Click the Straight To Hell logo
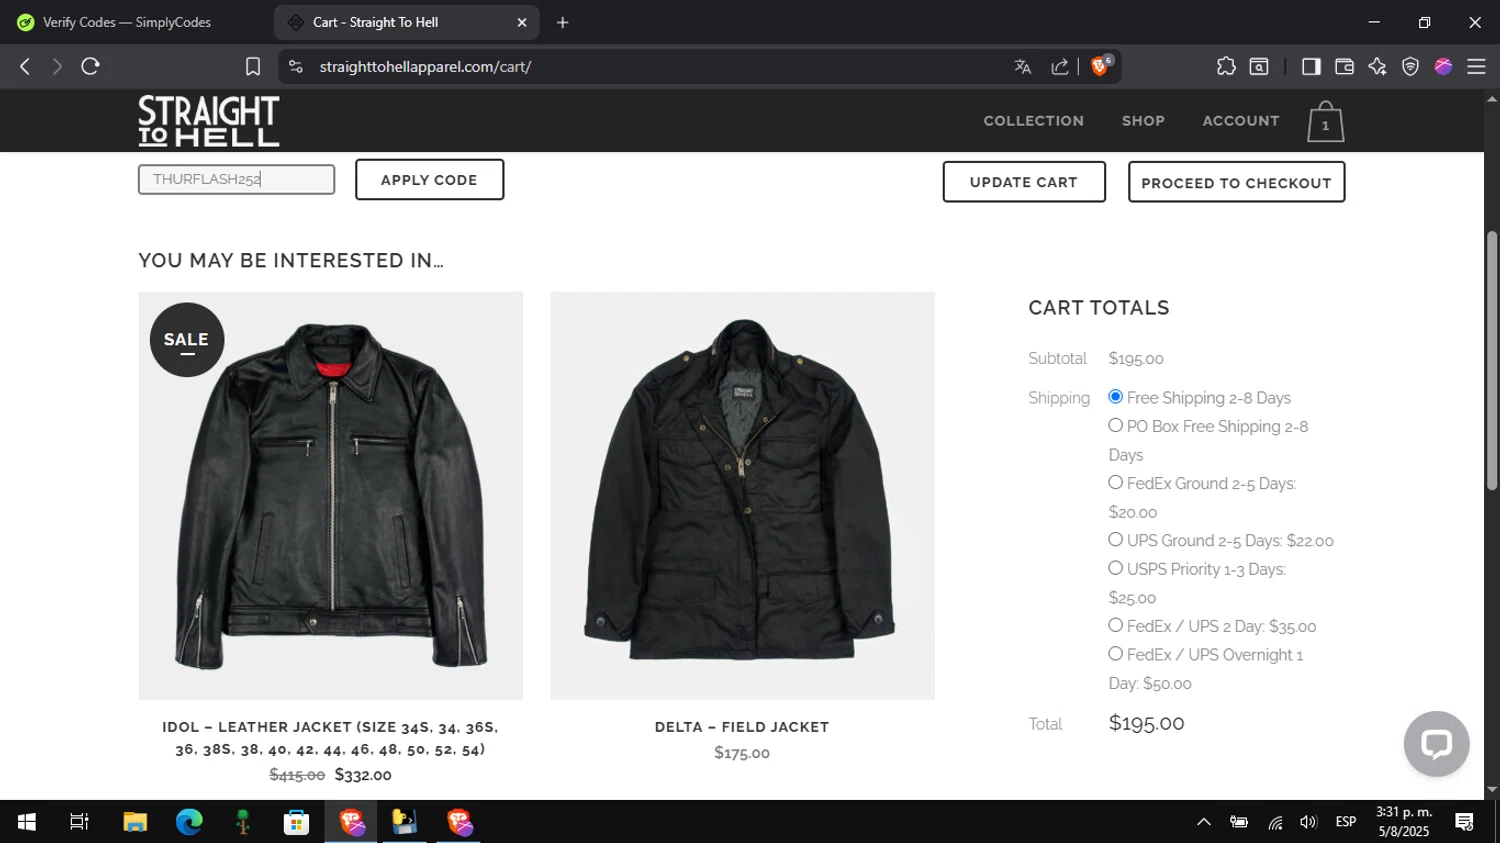Screen dimensions: 1500x843 coord(209,121)
